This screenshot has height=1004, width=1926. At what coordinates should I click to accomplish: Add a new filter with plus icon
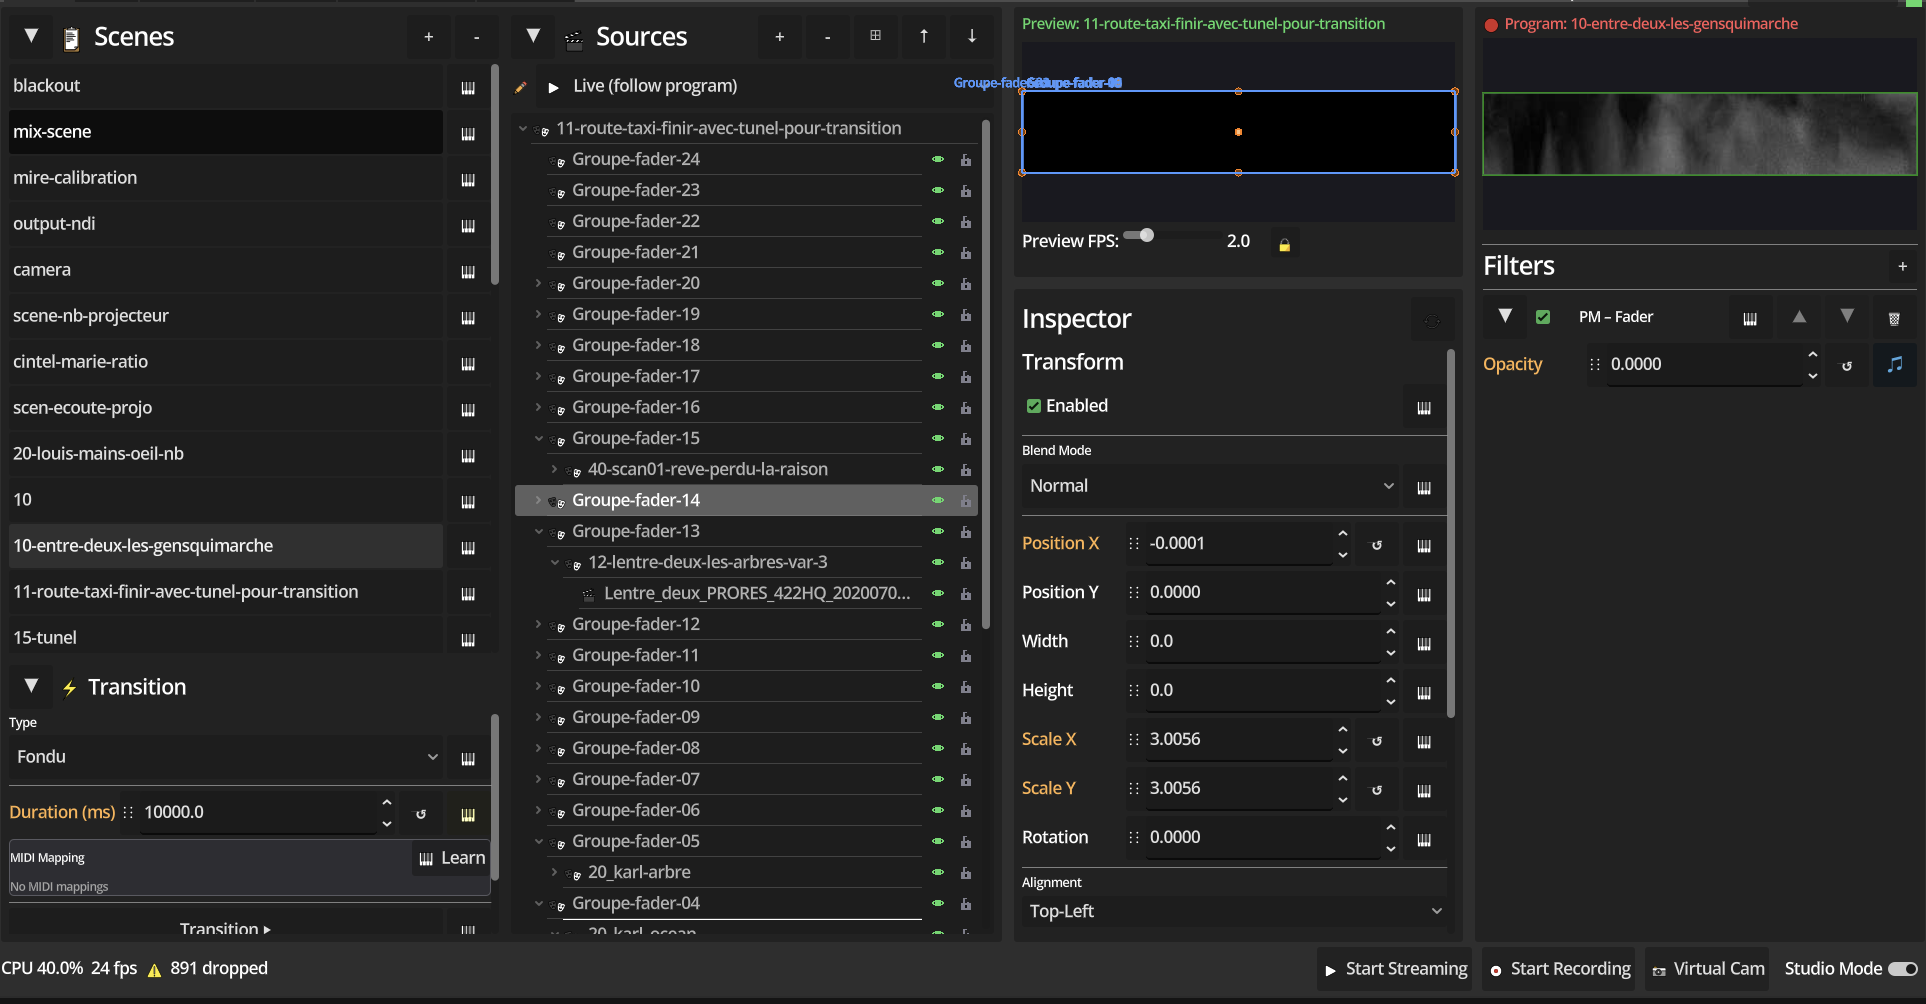(x=1902, y=266)
